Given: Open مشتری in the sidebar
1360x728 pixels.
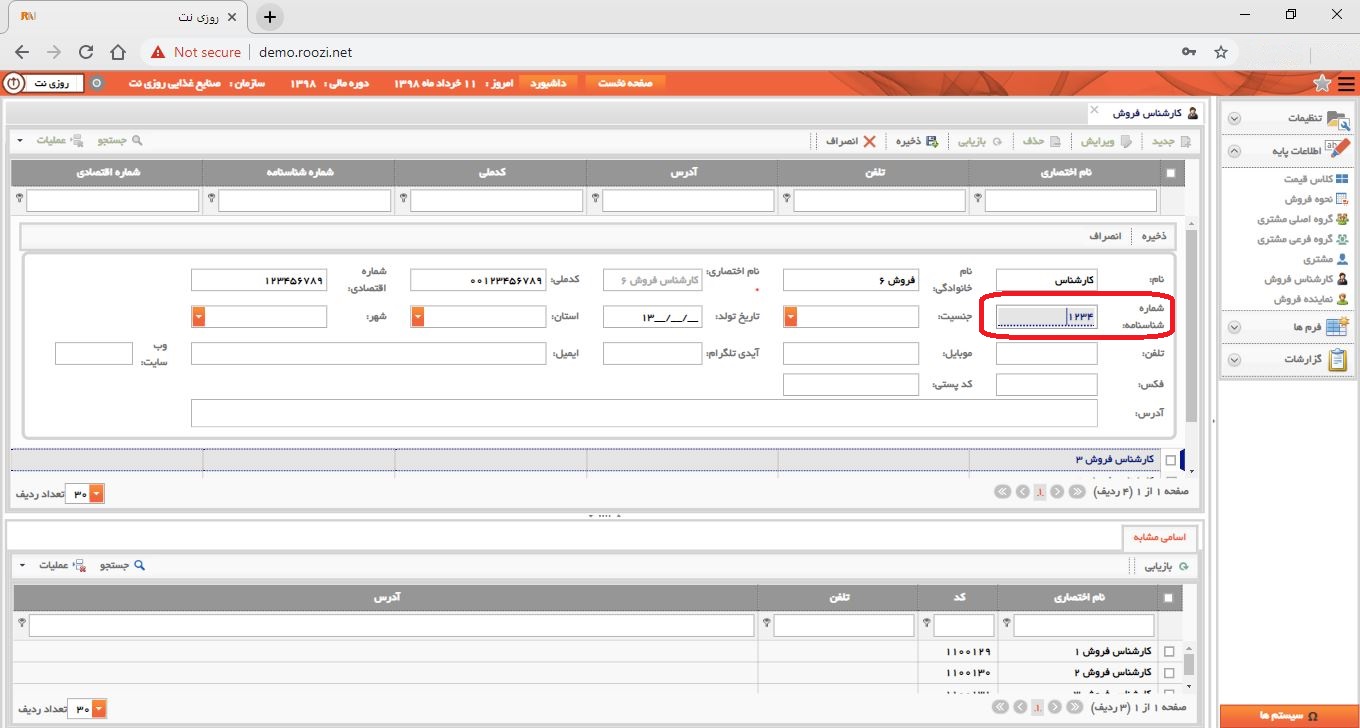Looking at the screenshot, I should click(x=1325, y=260).
